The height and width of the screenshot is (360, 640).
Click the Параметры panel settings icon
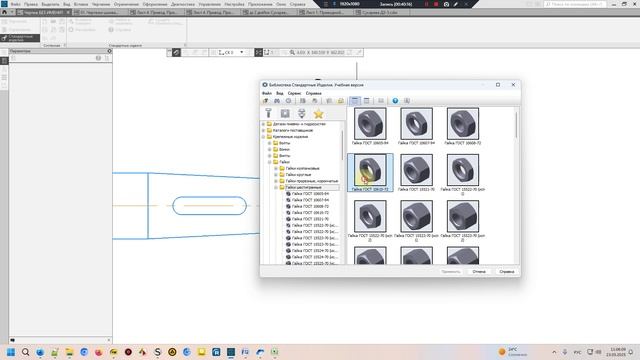[x=109, y=51]
